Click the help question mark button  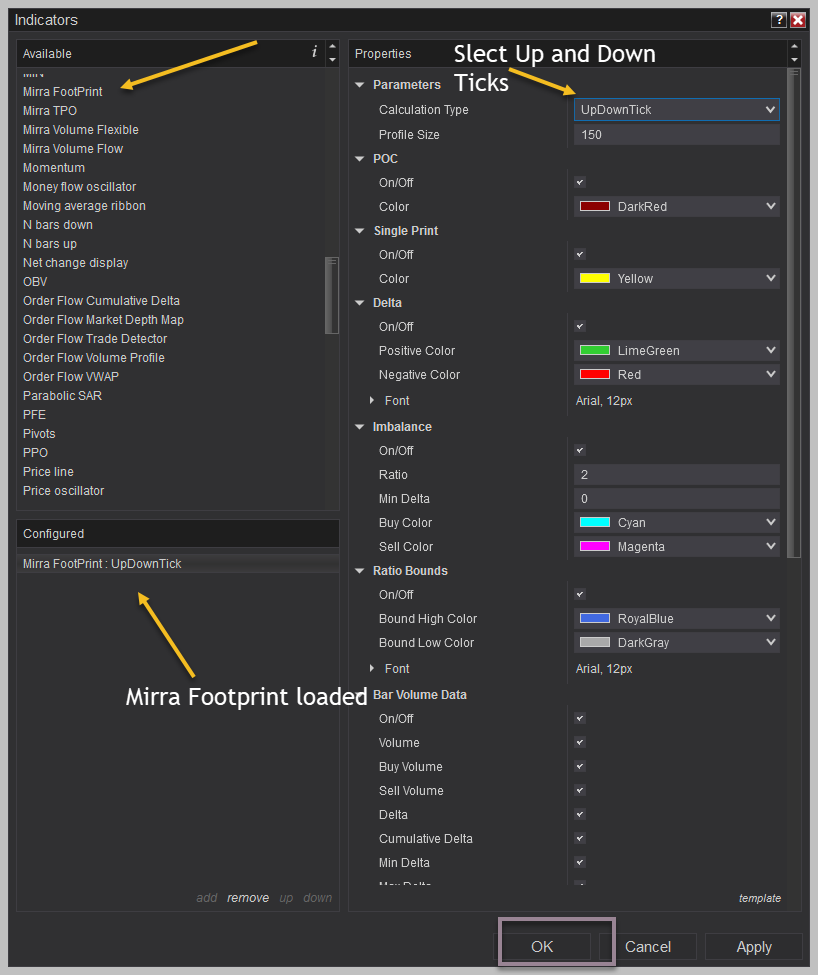(779, 20)
